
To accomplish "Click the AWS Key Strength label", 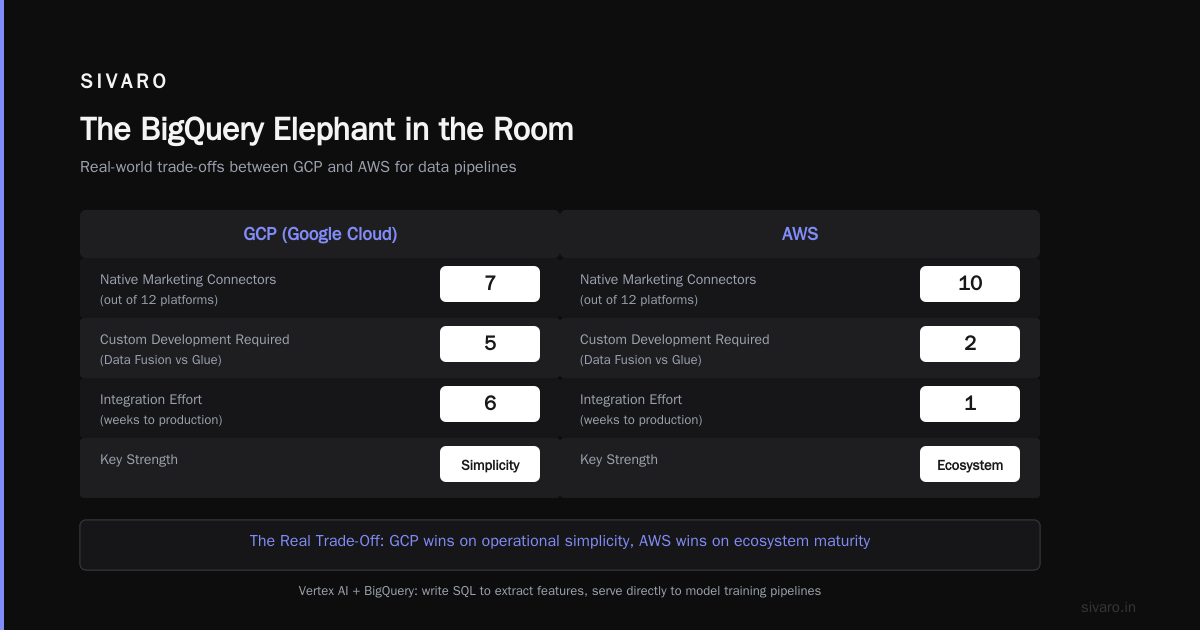I will coord(619,459).
